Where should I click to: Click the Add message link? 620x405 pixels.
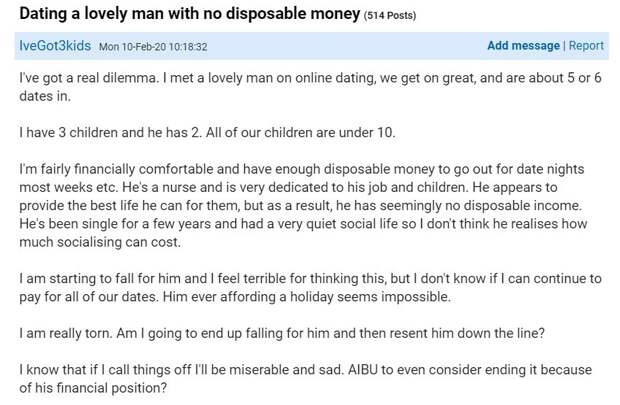523,45
